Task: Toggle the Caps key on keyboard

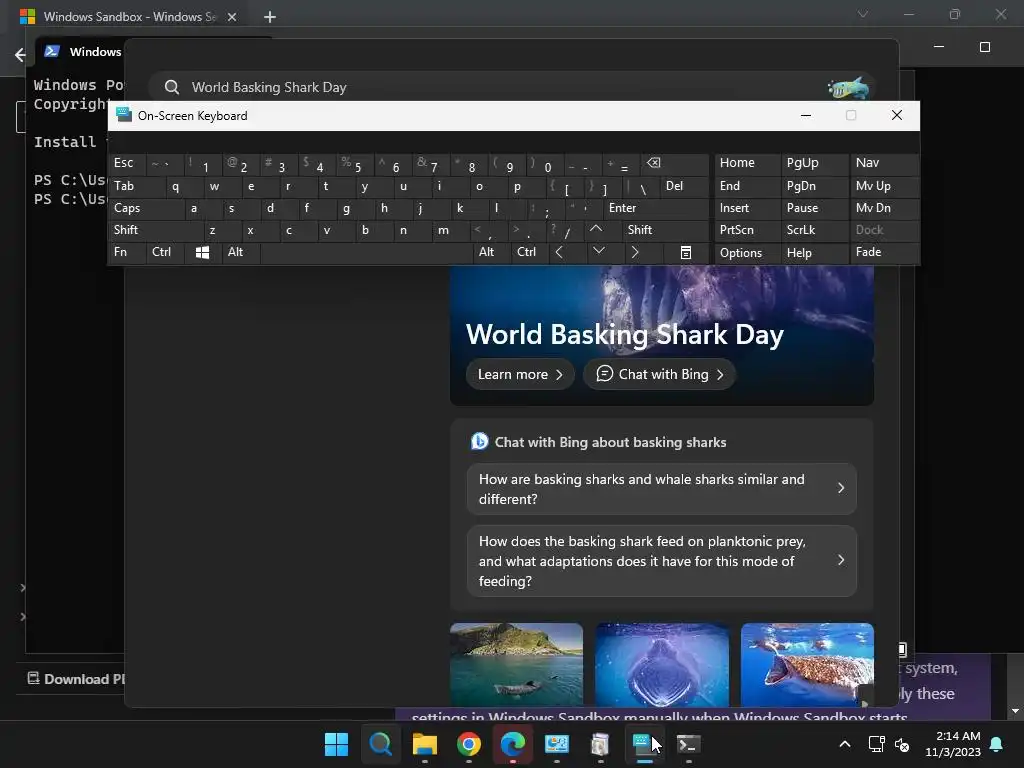Action: [145, 208]
